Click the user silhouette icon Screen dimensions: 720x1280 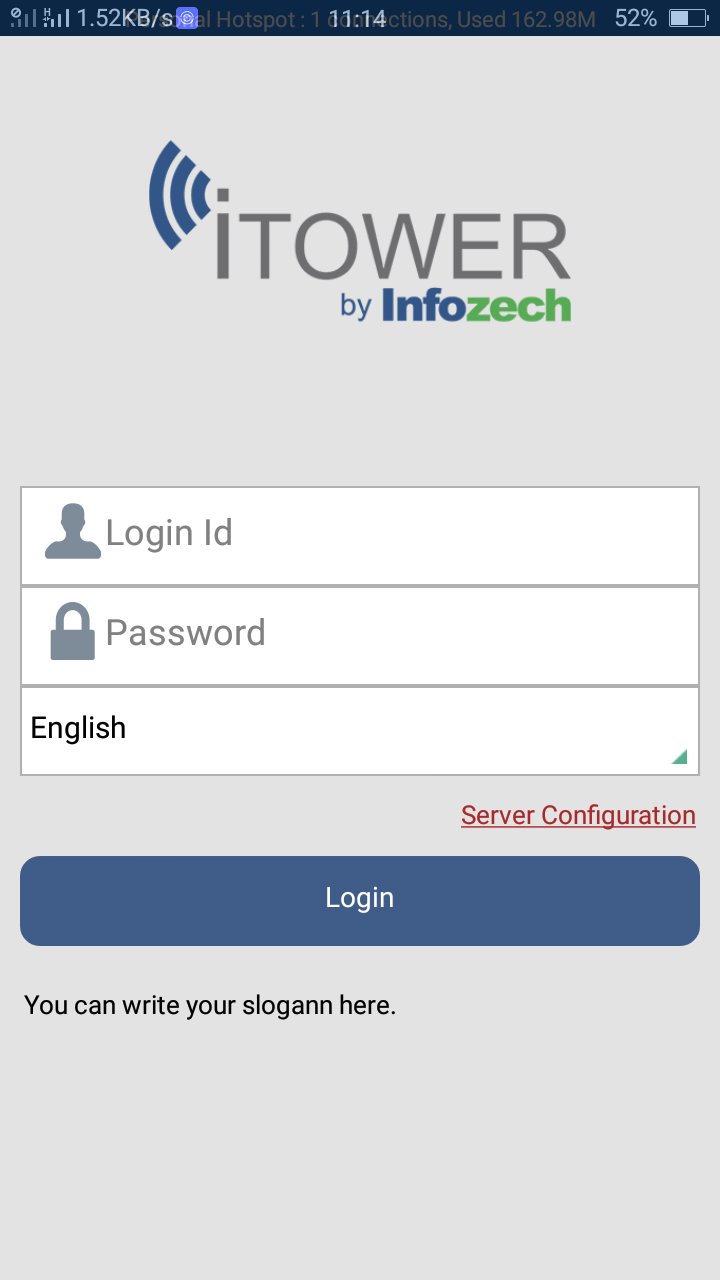[73, 532]
